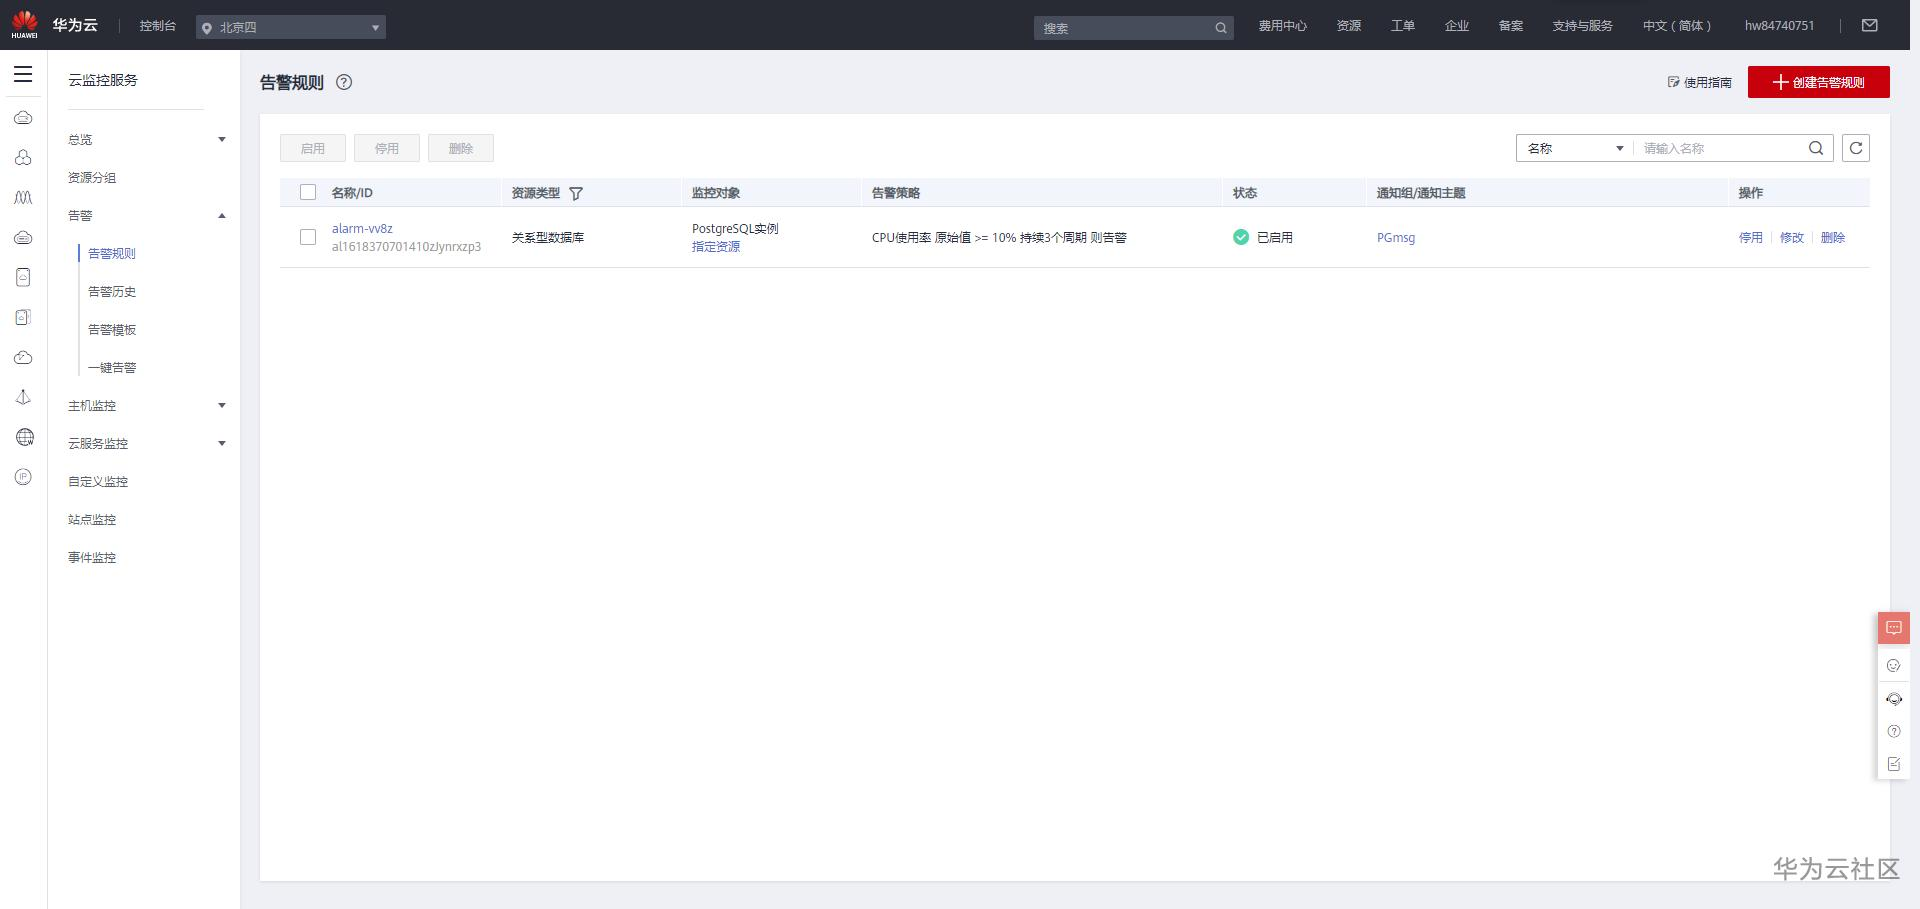Open the three-circles cluster icon in left rail
The width and height of the screenshot is (1920, 909).
23,158
